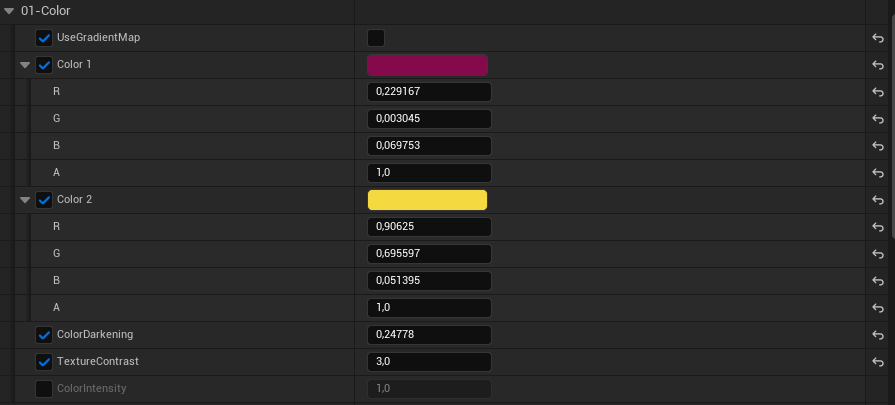
Task: Click the details panel vertical scrollbar
Action: [892, 120]
